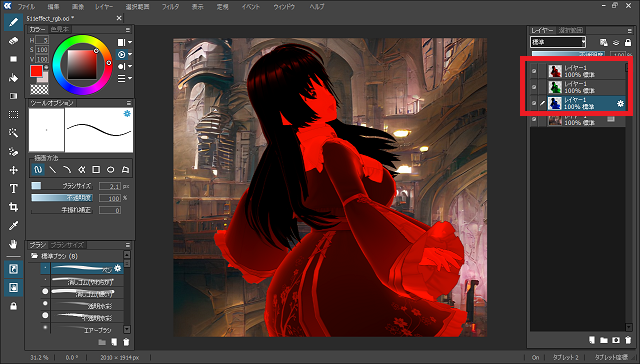This screenshot has height=364, width=640.
Task: Select the filled rectangle shape tool
Action: 13,59
